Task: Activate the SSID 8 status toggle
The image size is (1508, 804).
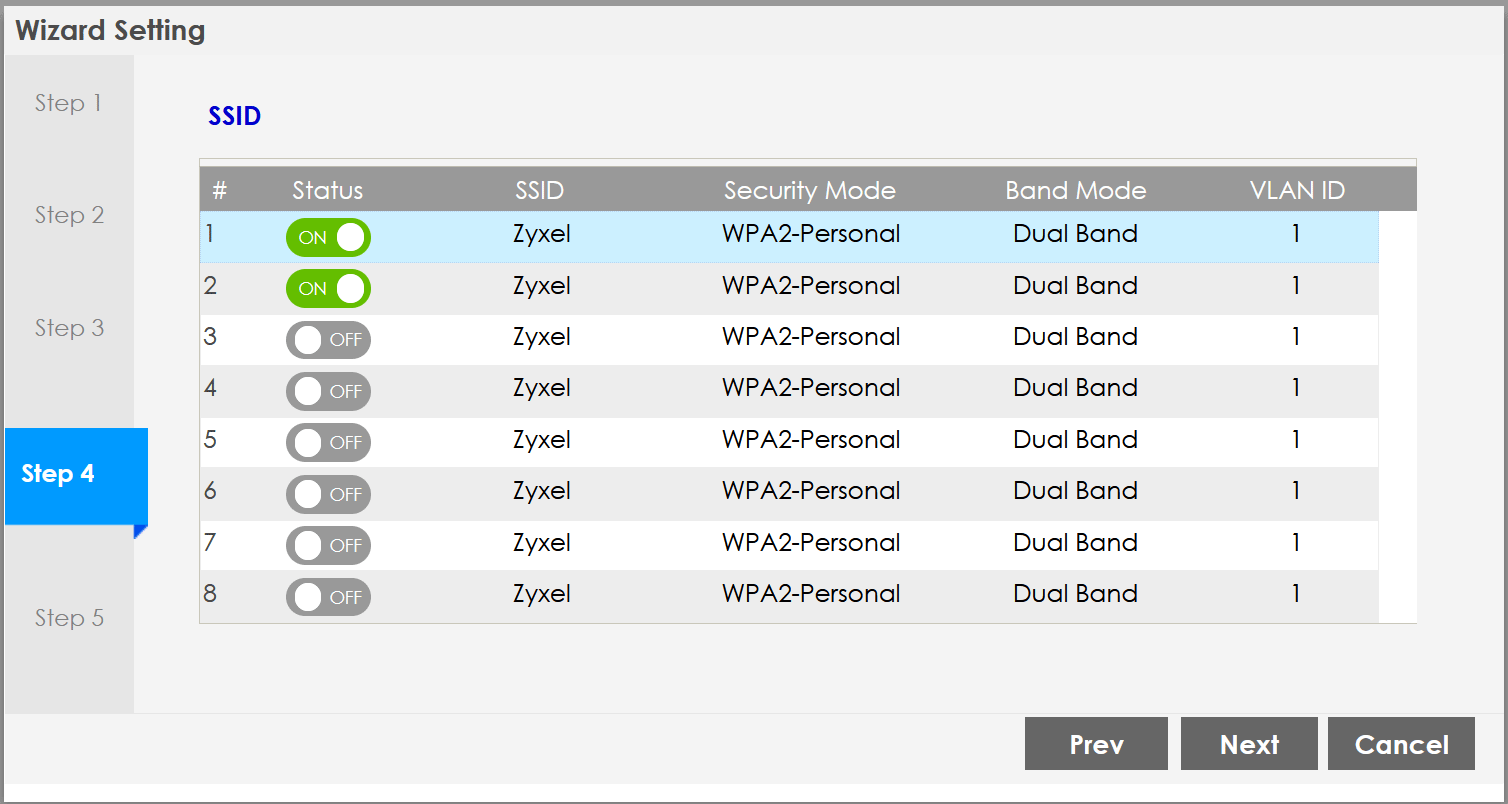Action: pos(328,597)
